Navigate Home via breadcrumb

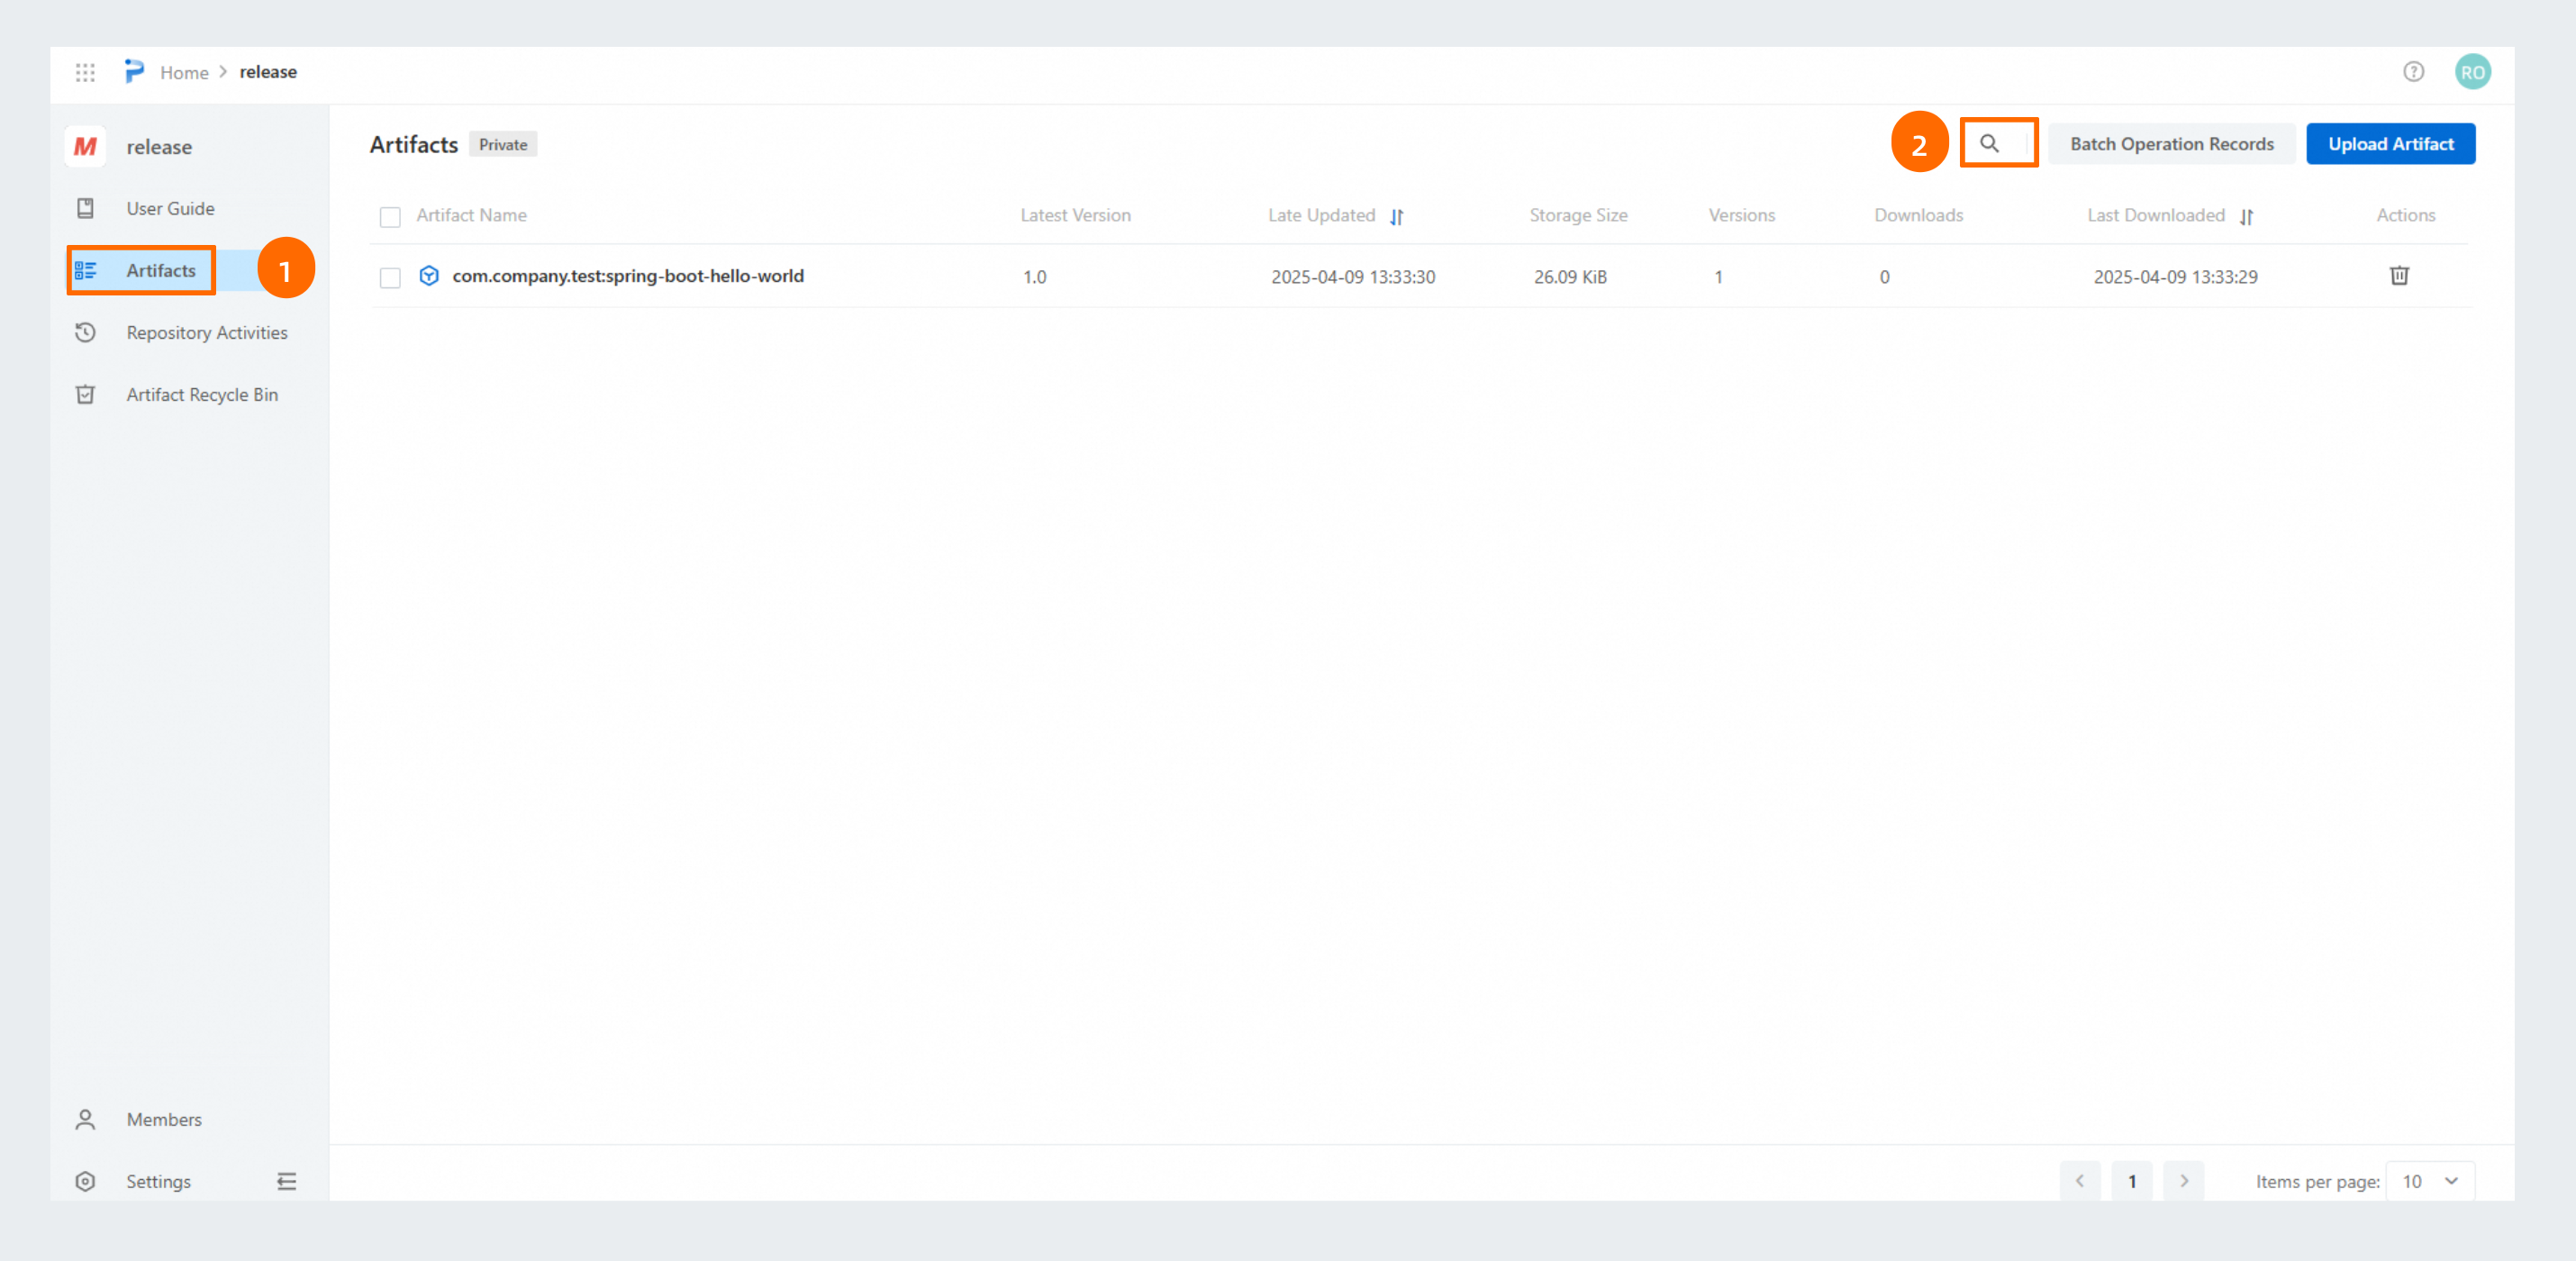184,72
